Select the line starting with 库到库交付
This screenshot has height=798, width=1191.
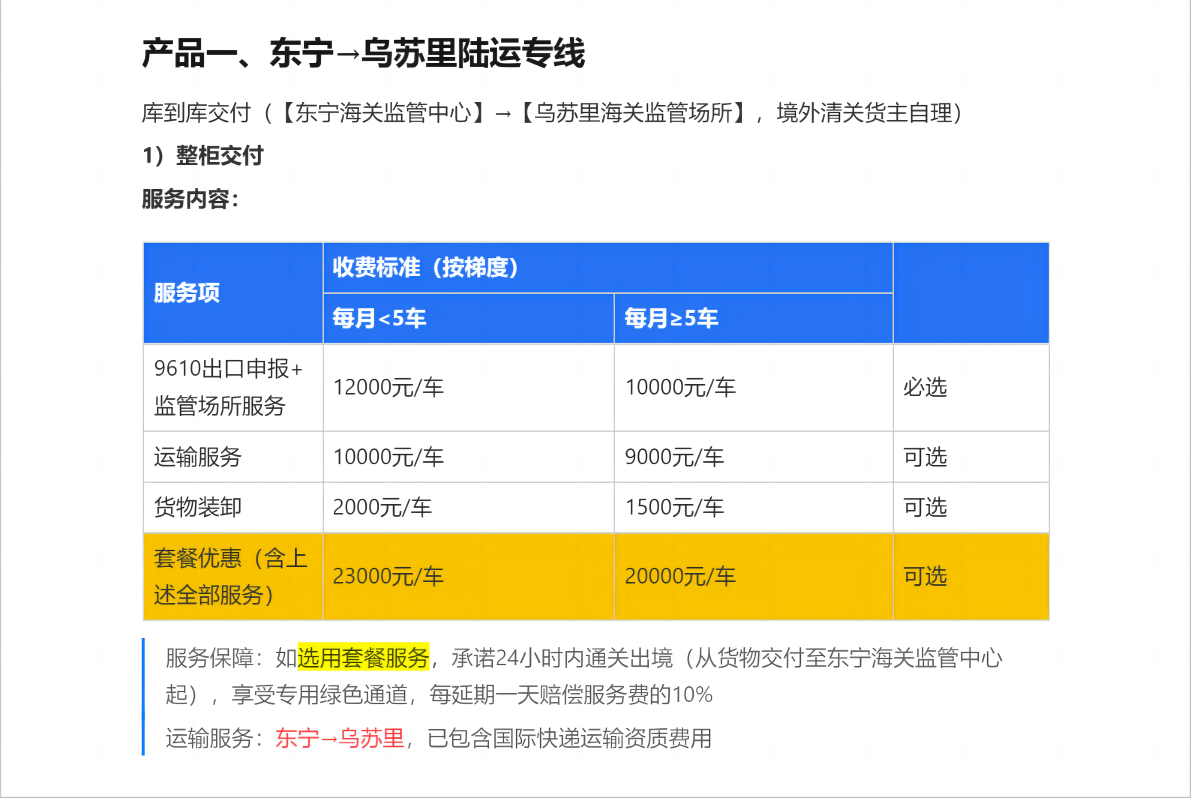tap(552, 113)
